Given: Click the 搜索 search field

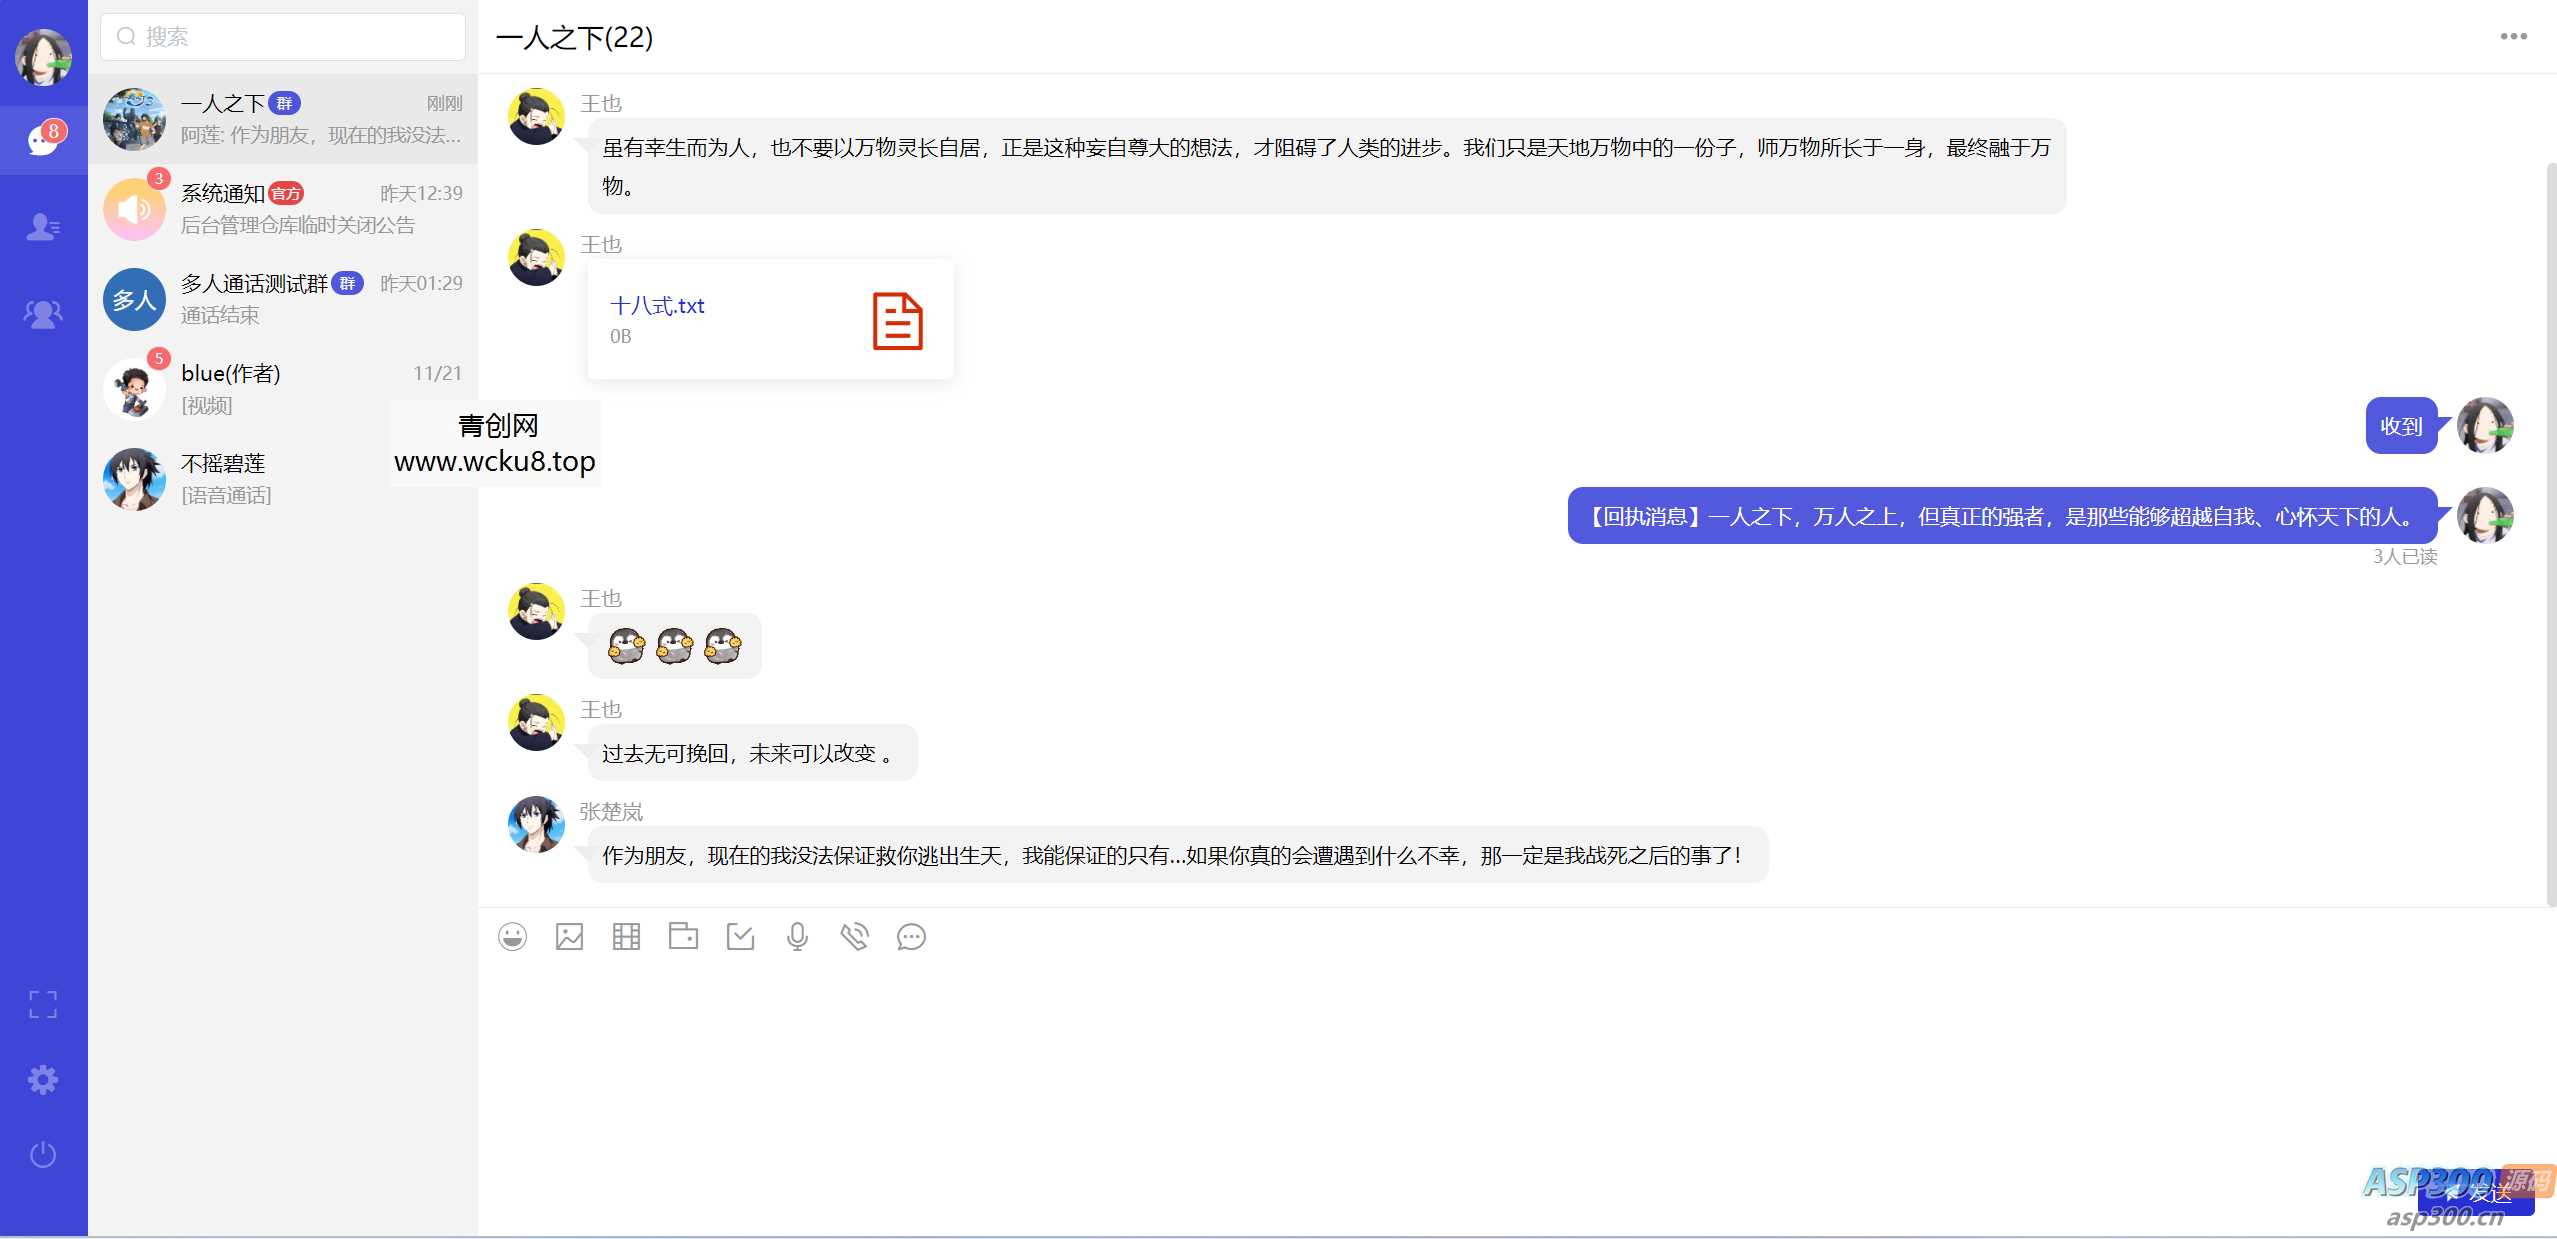Looking at the screenshot, I should point(283,36).
